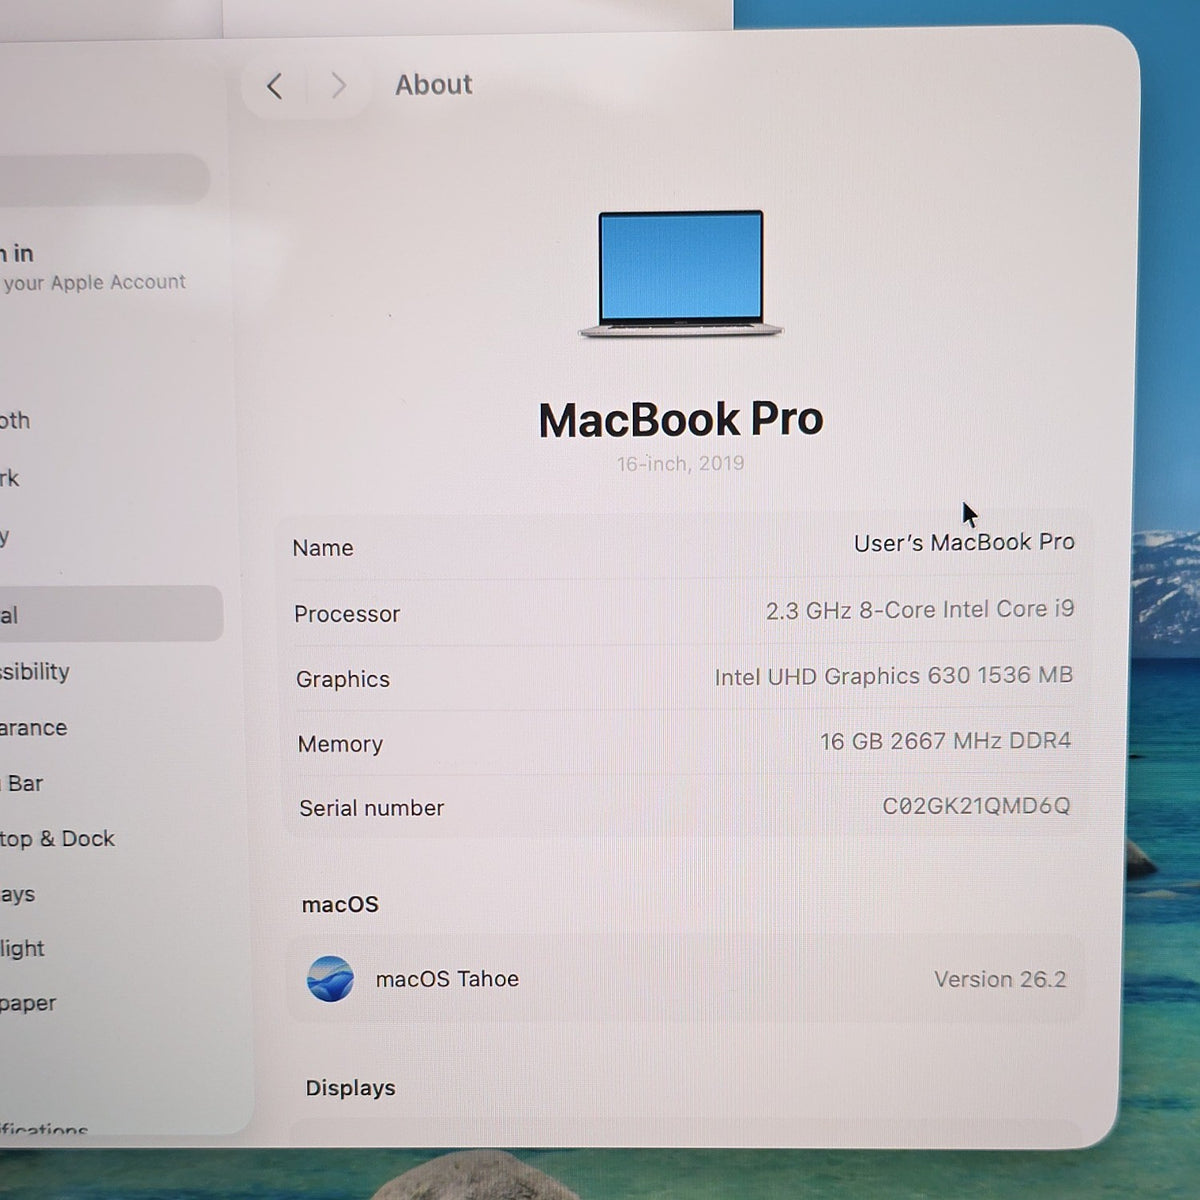Click the 'macOS Tahoe' name

(447, 979)
